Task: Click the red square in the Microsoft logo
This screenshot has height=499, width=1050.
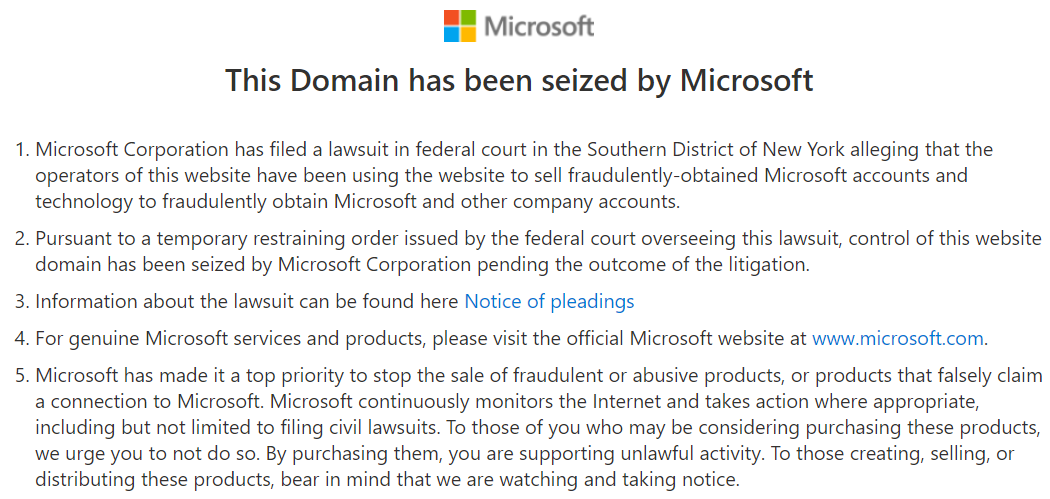Action: 451,17
